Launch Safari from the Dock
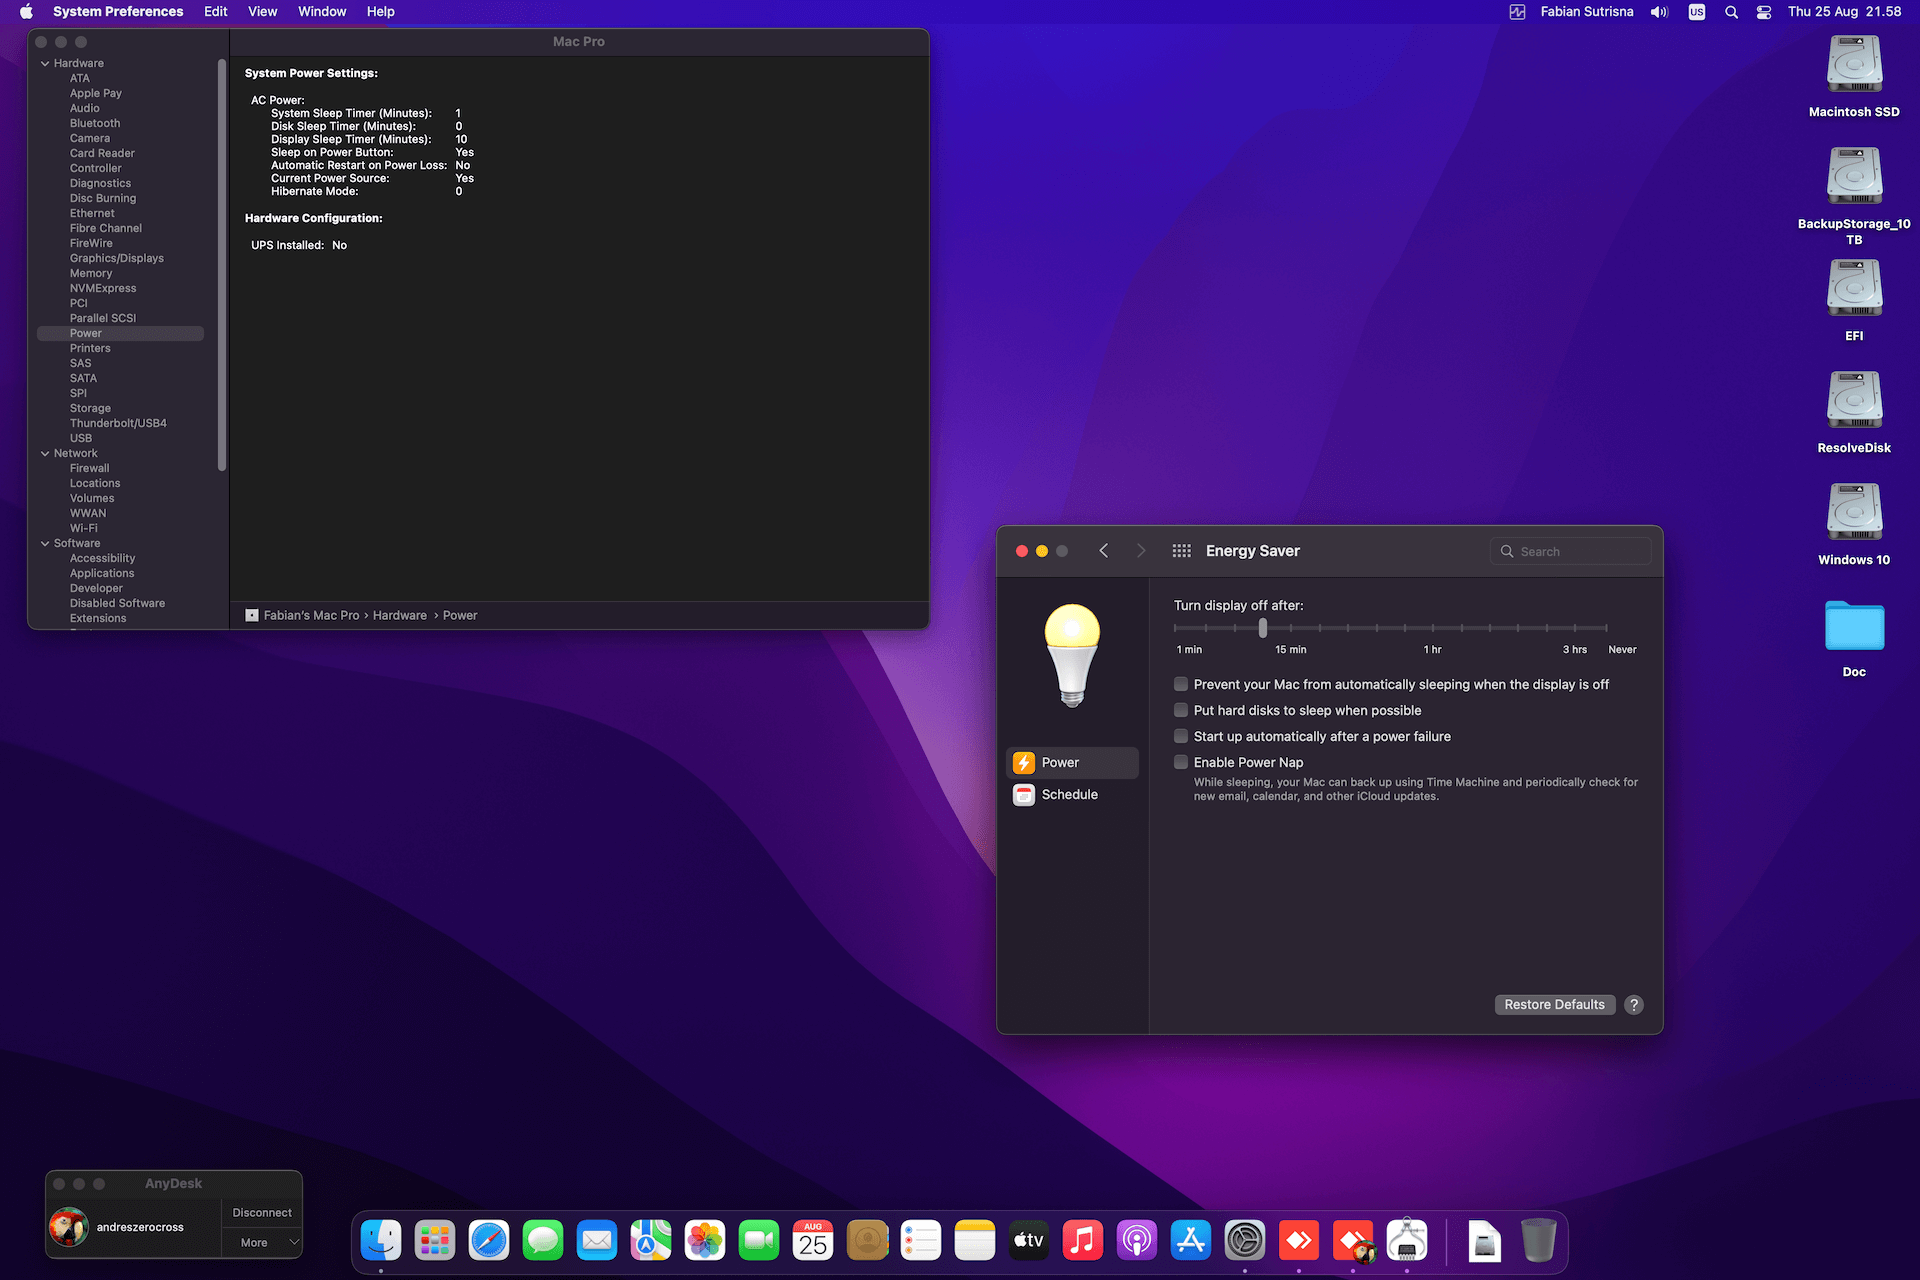The image size is (1920, 1280). tap(489, 1241)
